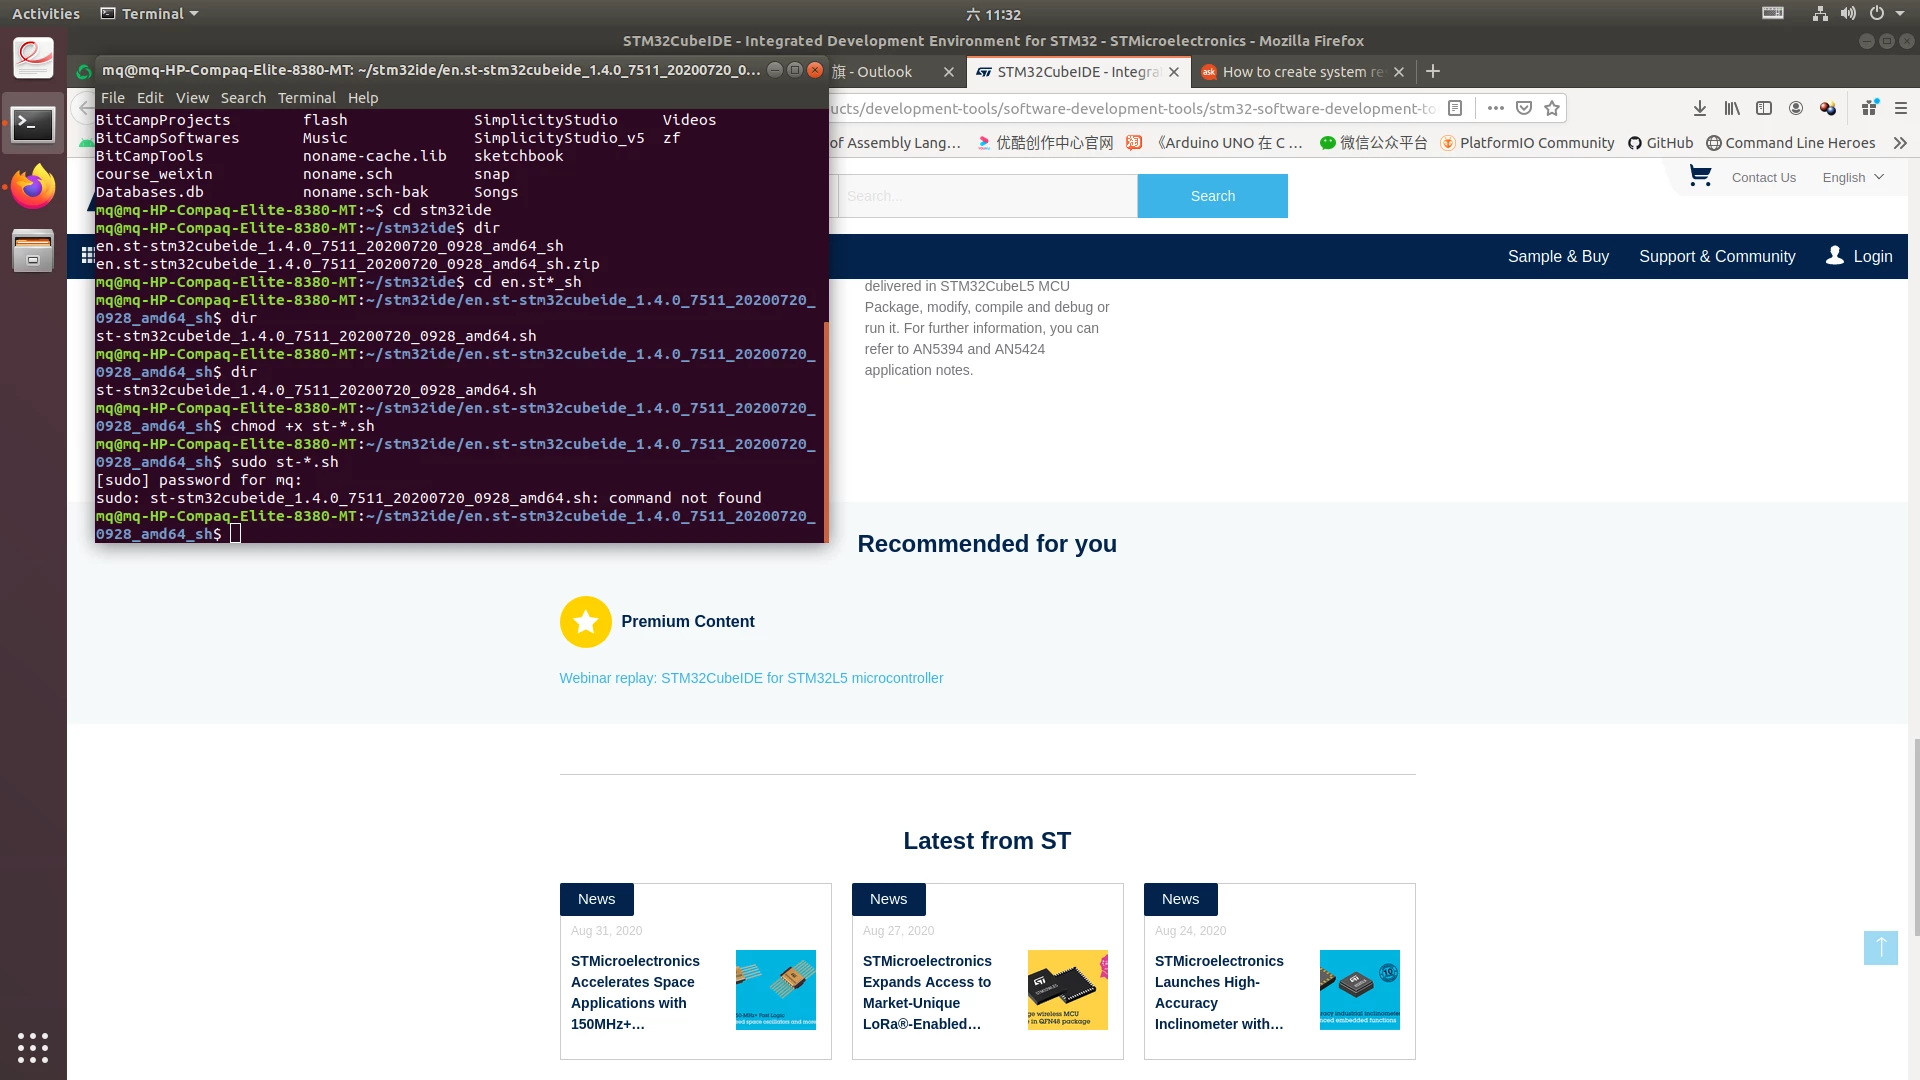Click the back-to-top arrow button
This screenshot has width=1920, height=1080.
(1880, 948)
